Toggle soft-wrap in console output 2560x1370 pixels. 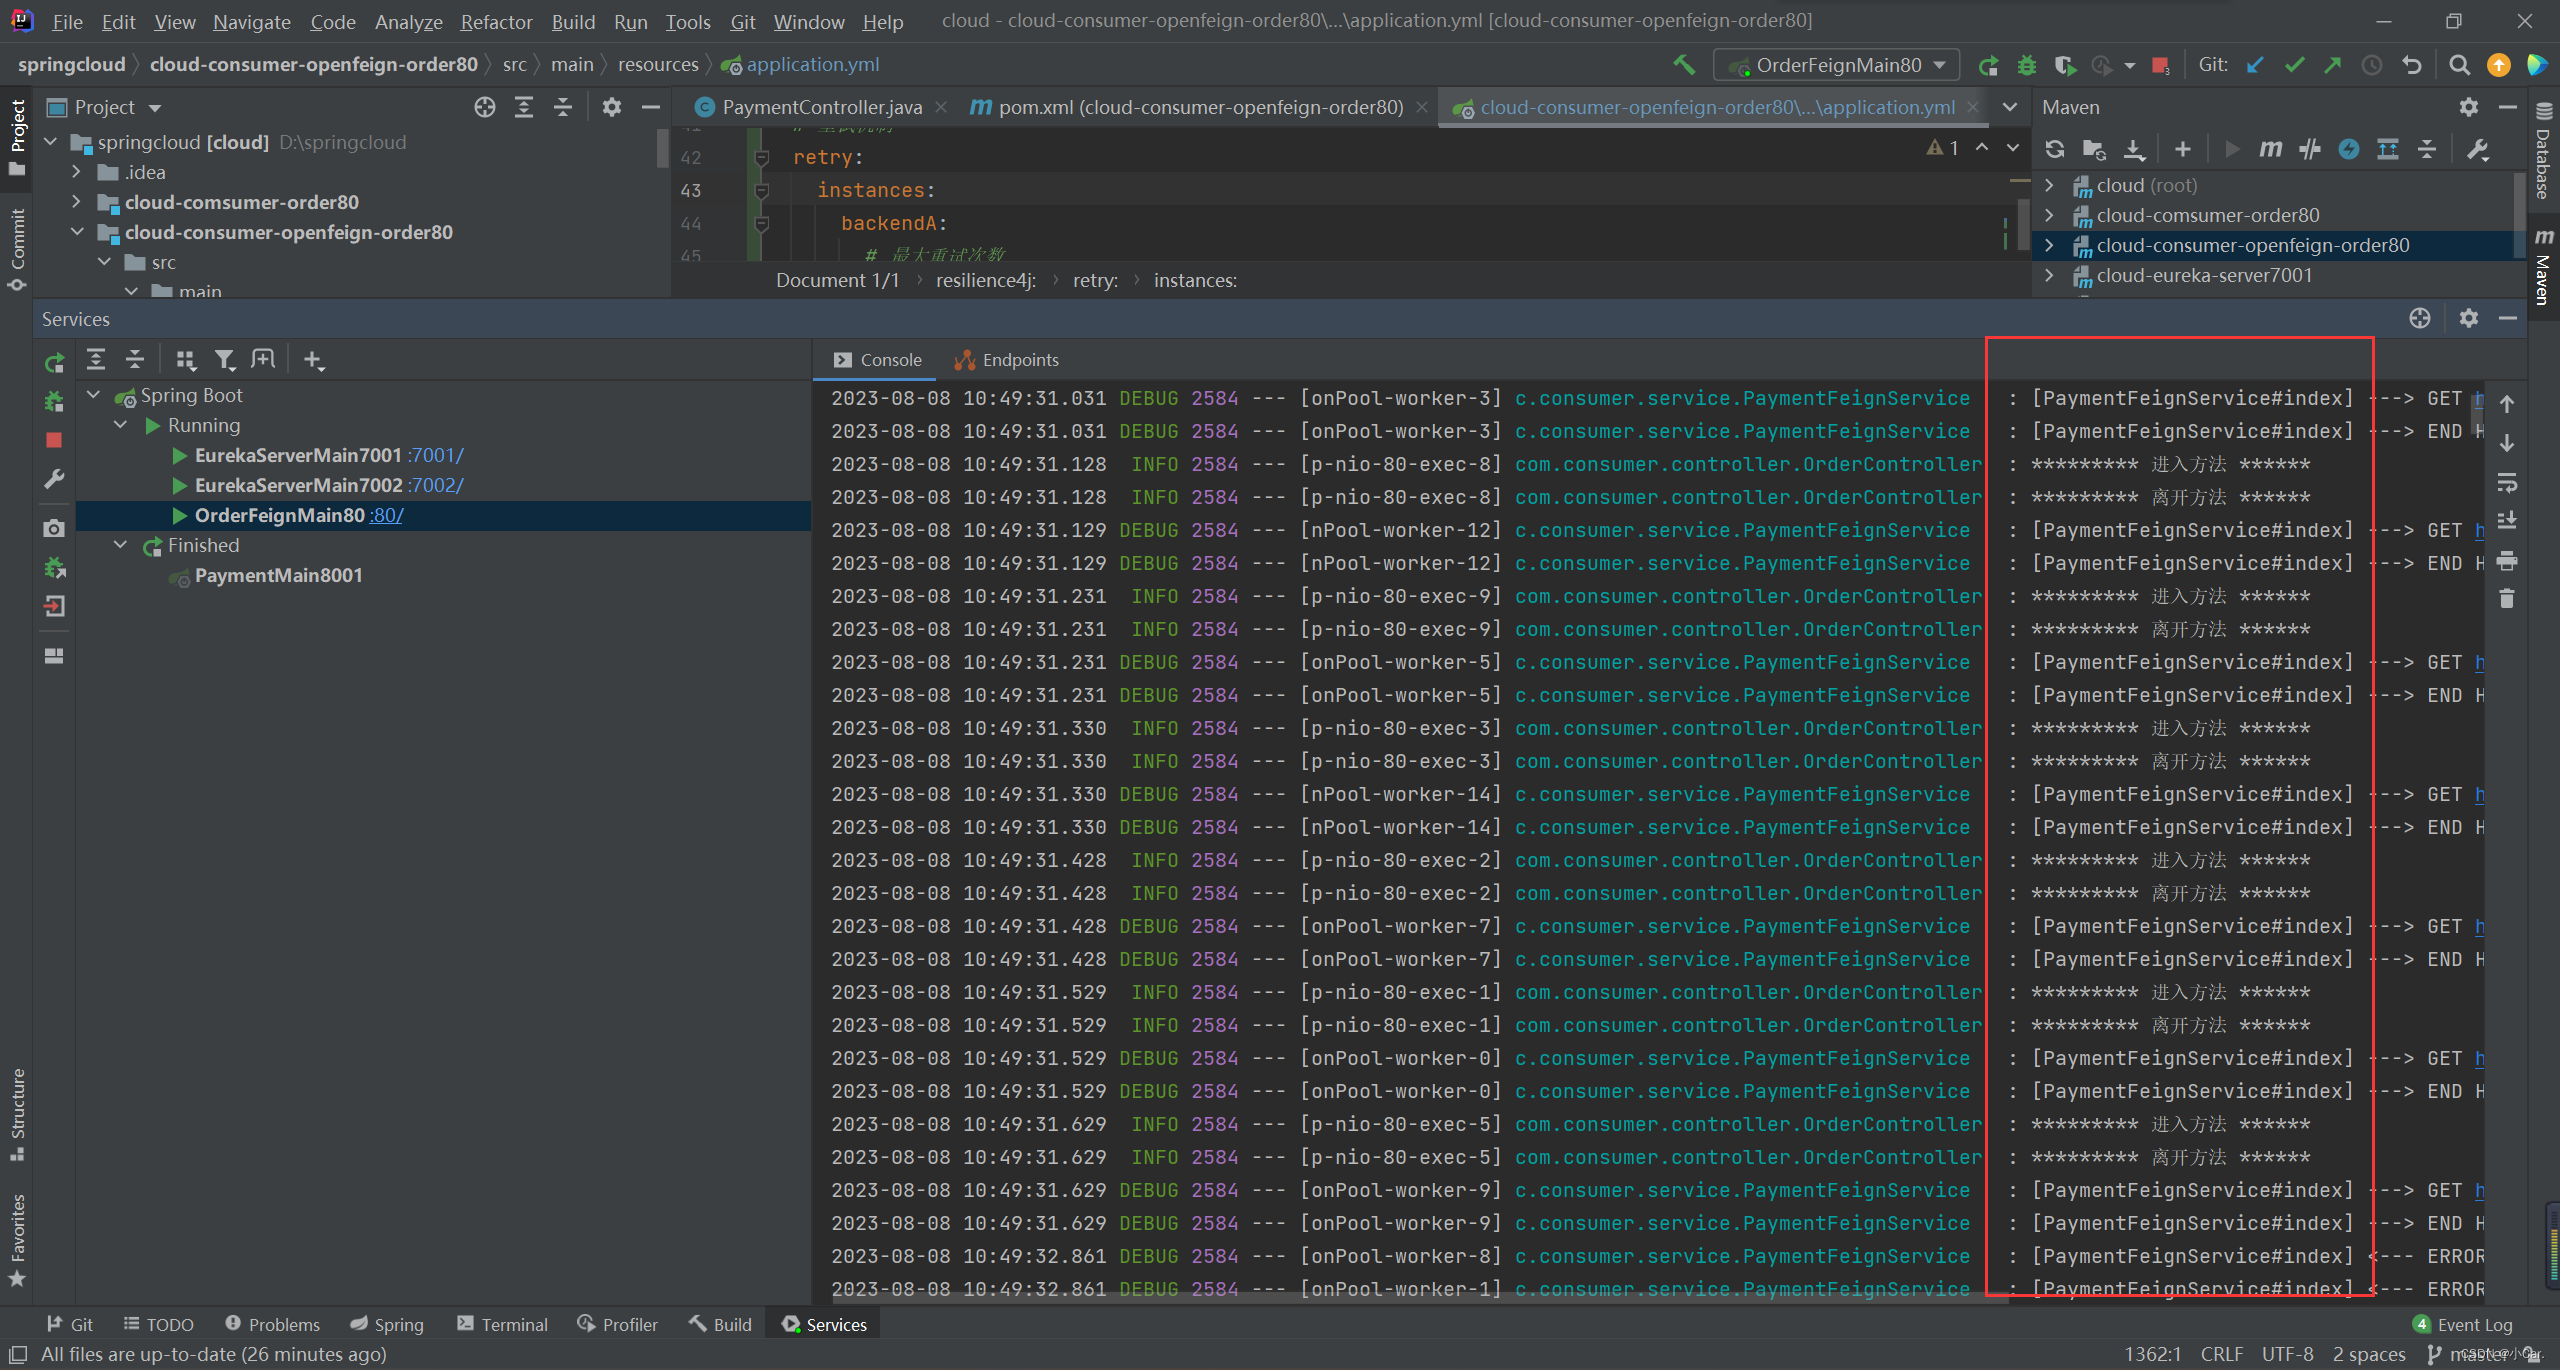pyautogui.click(x=2507, y=483)
